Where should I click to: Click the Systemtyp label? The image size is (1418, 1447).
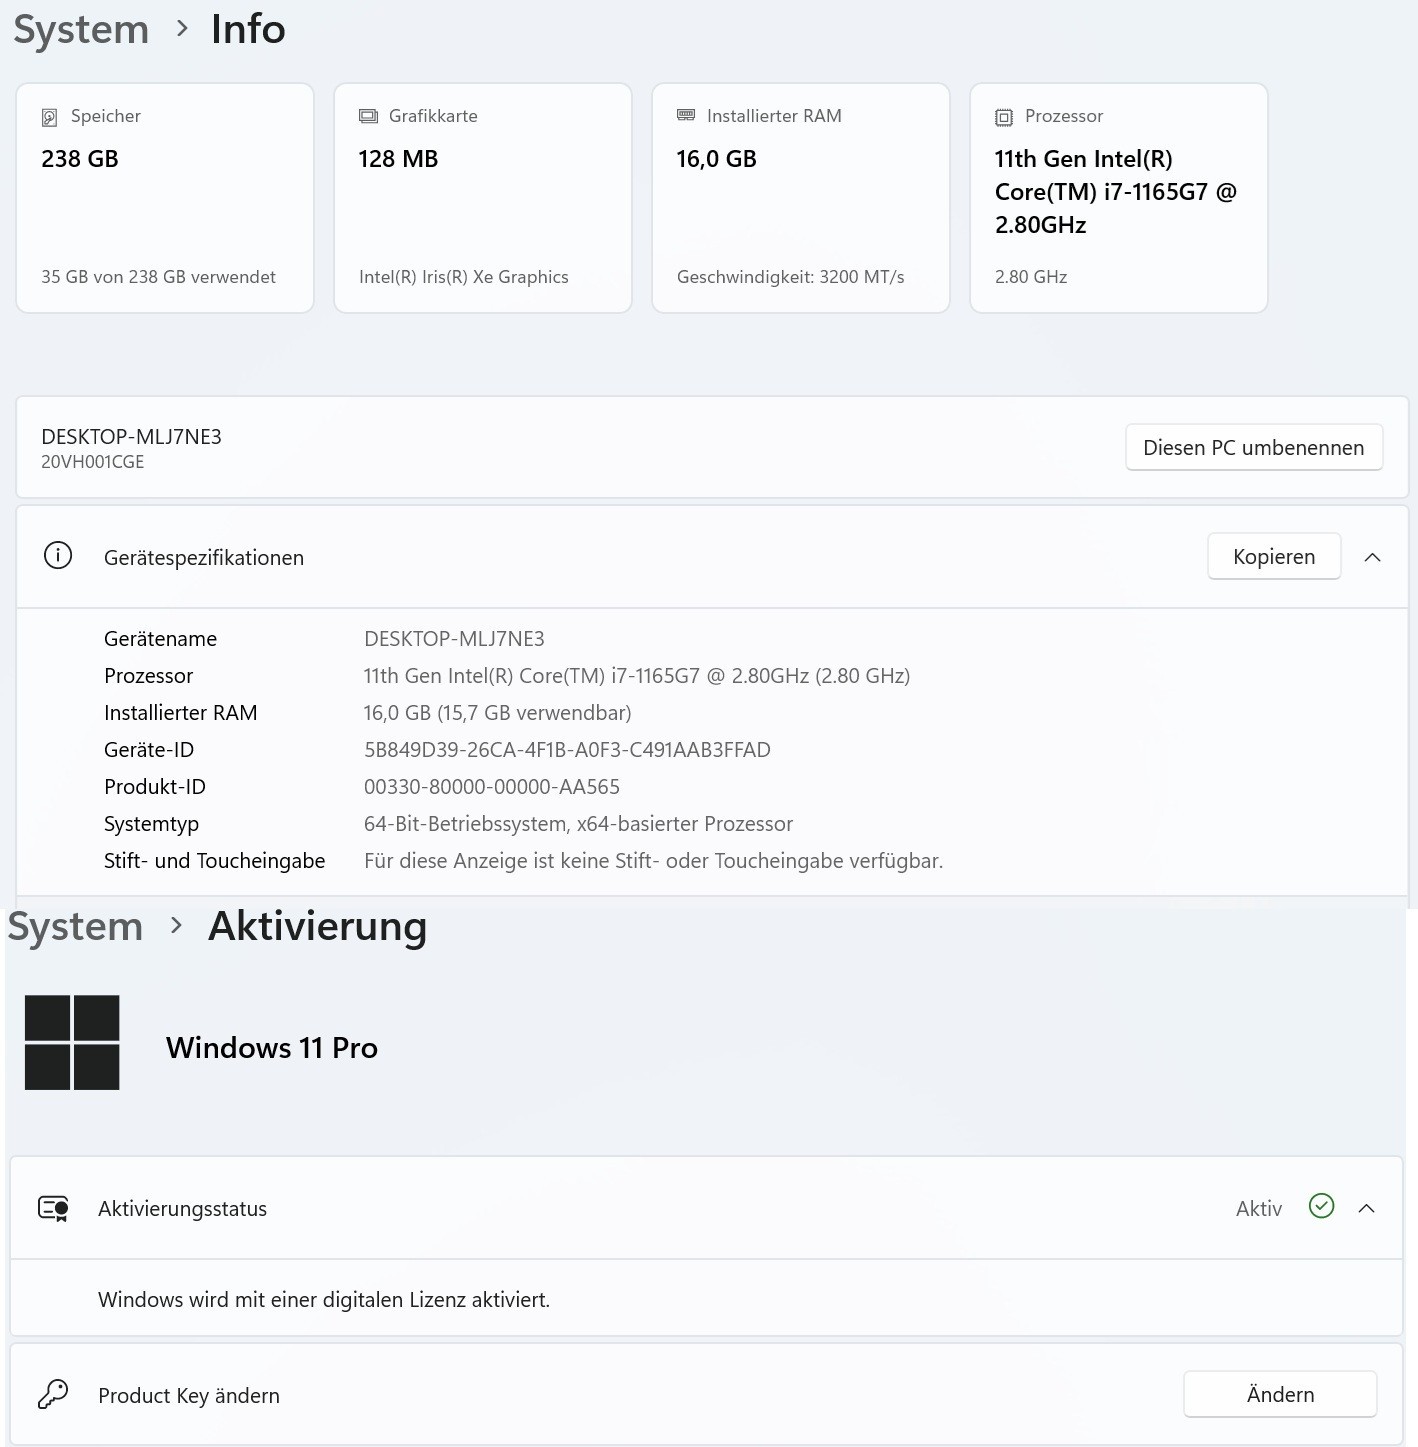151,824
